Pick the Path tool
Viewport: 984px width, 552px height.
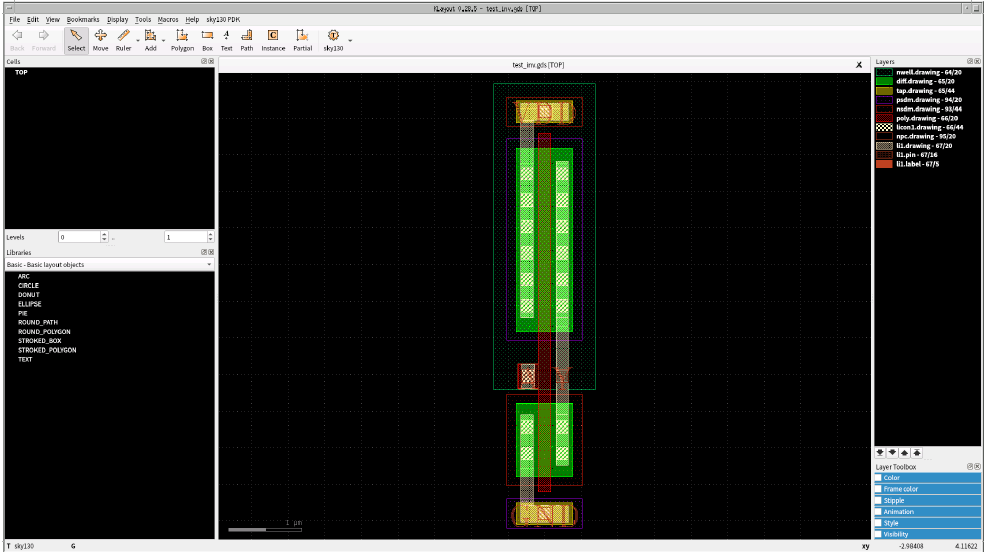(x=247, y=40)
